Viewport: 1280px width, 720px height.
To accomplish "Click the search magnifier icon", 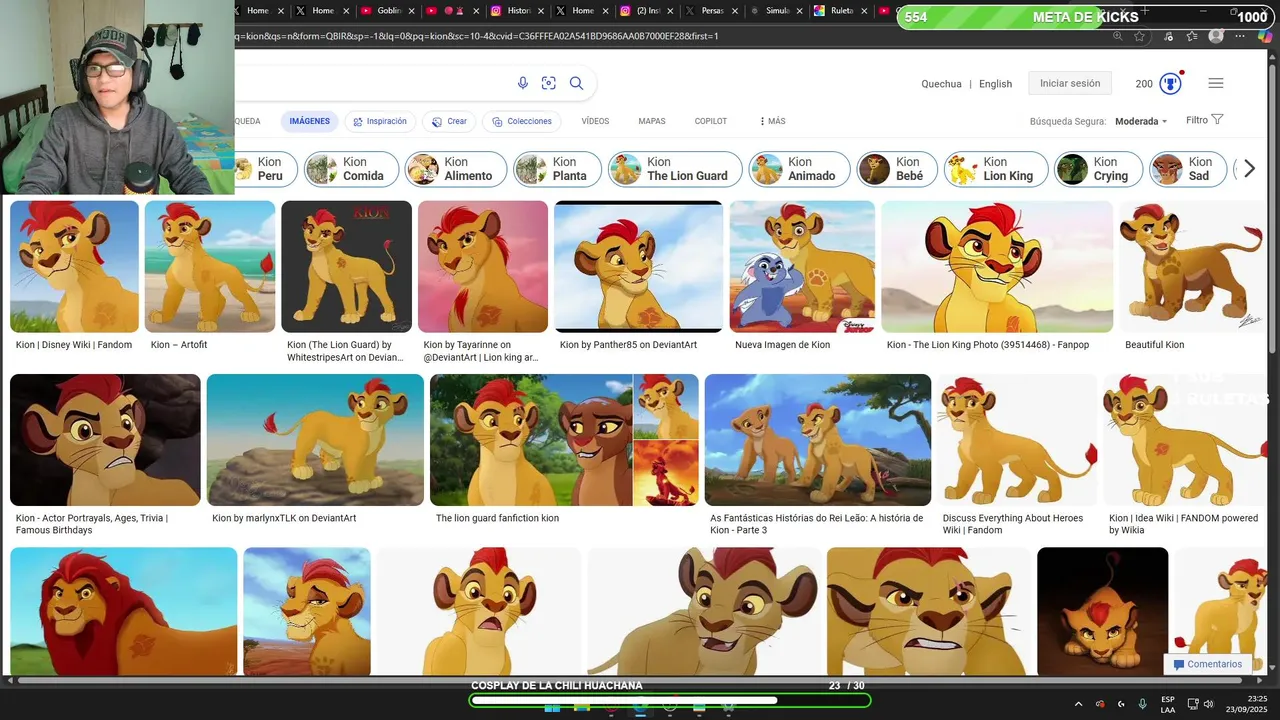I will pyautogui.click(x=576, y=83).
